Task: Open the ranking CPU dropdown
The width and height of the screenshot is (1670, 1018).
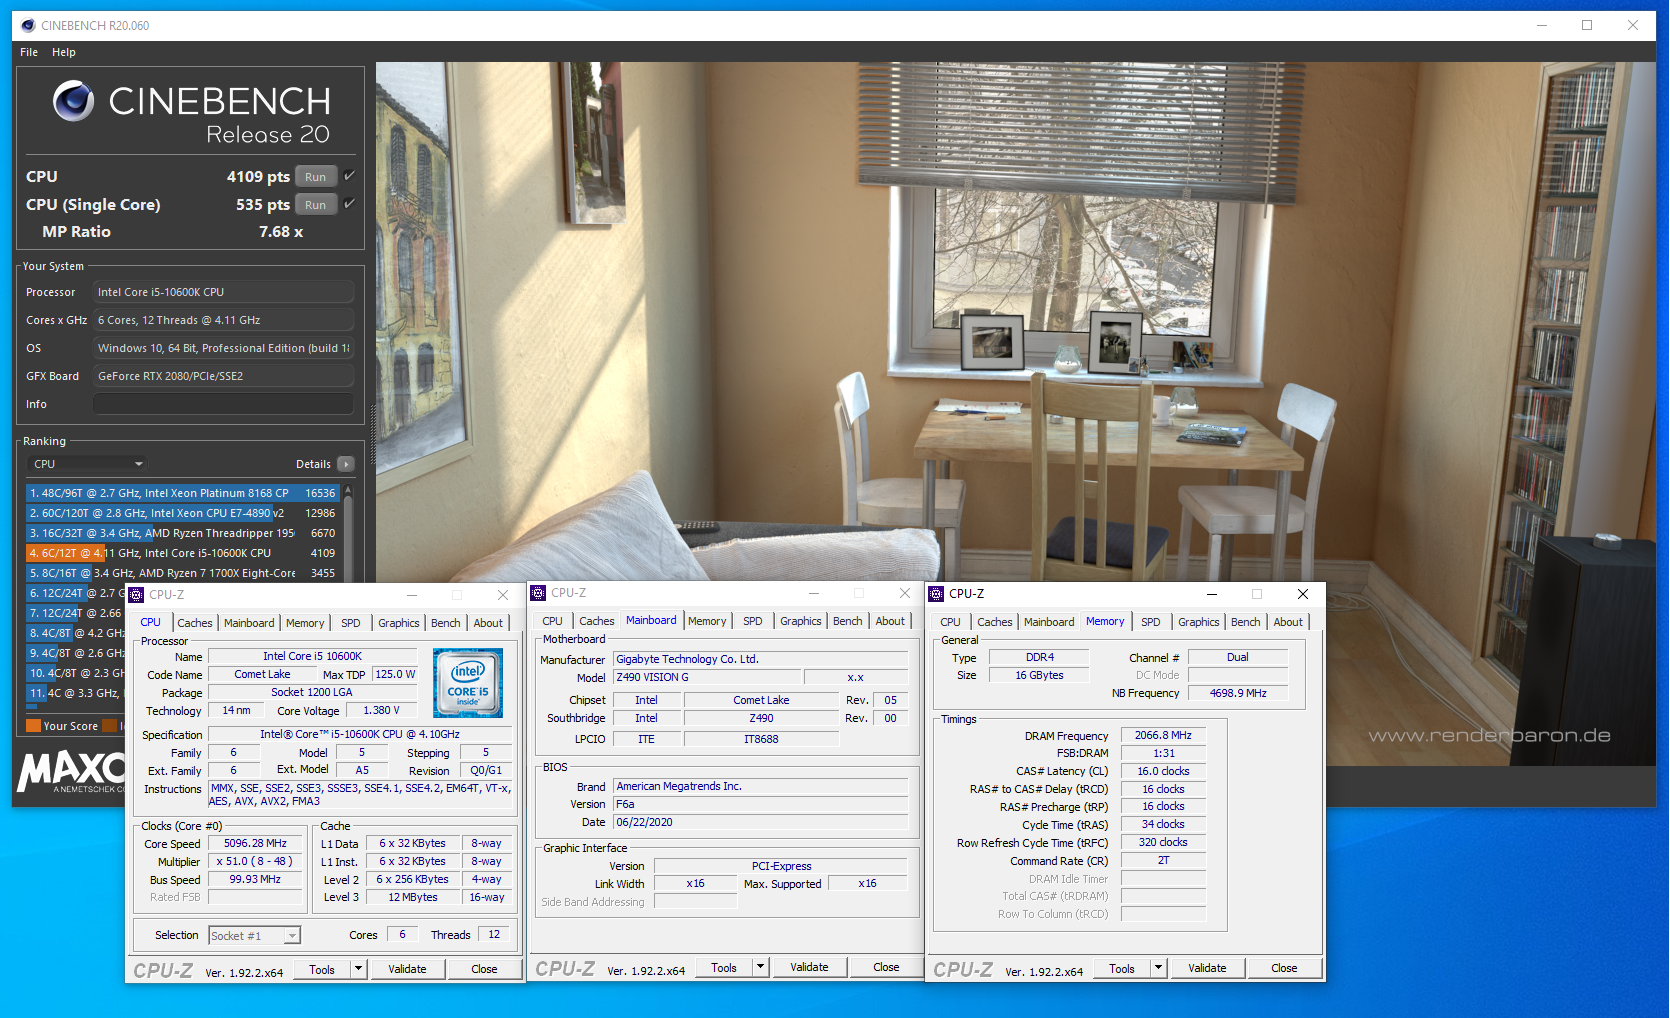Action: (x=88, y=464)
